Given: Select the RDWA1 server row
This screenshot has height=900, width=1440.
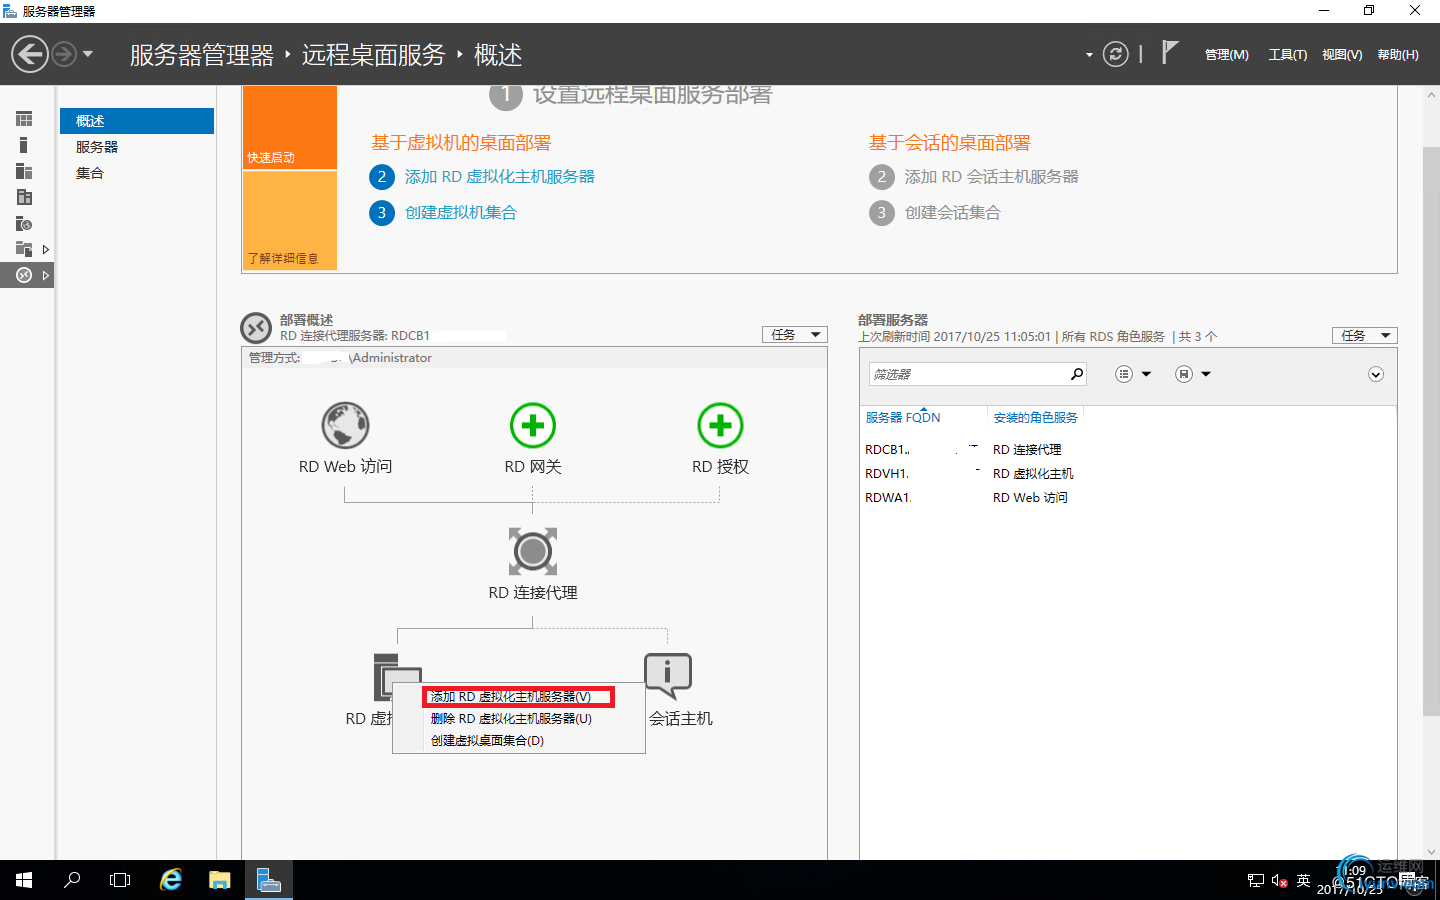Looking at the screenshot, I should point(1127,498).
